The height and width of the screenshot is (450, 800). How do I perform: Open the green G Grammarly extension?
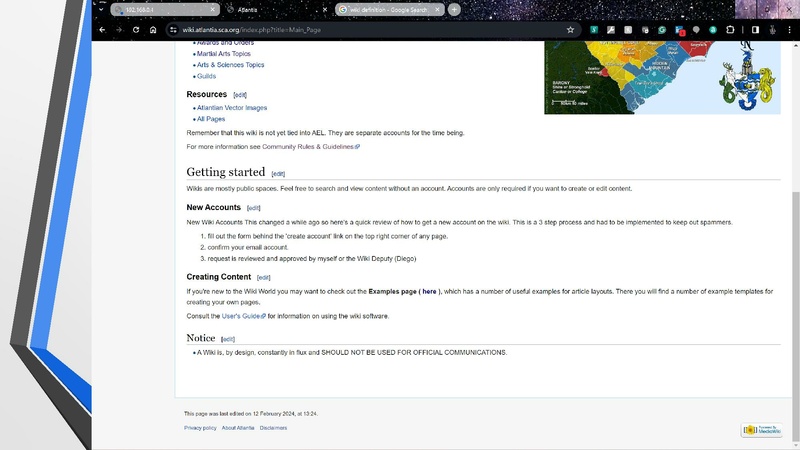click(x=662, y=30)
